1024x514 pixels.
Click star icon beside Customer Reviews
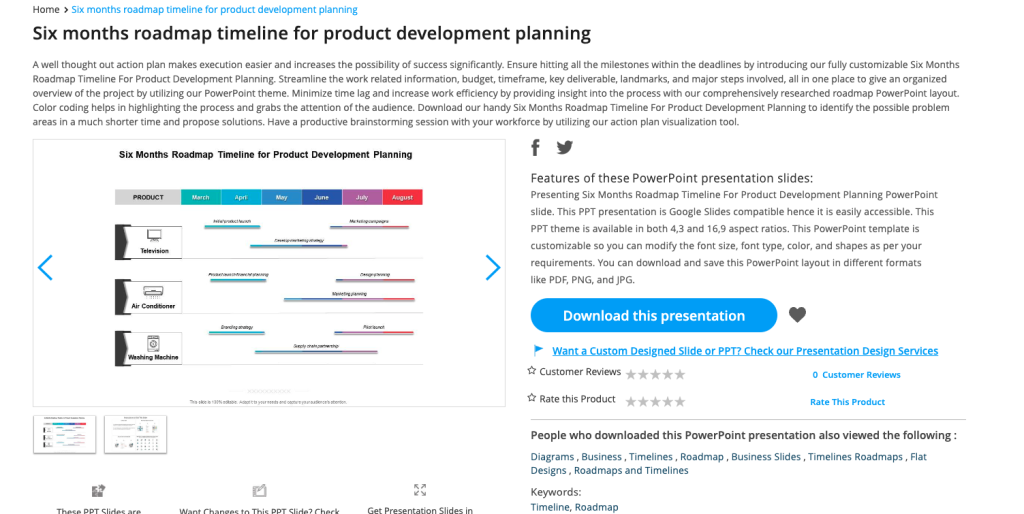point(532,371)
